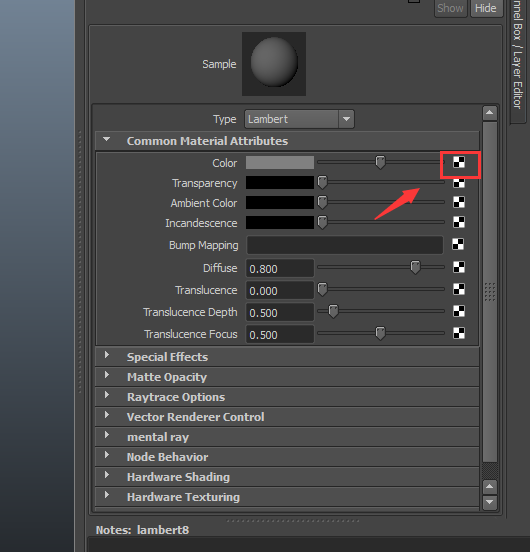Expand the Hardware Texturing section
The image size is (530, 552).
point(107,495)
